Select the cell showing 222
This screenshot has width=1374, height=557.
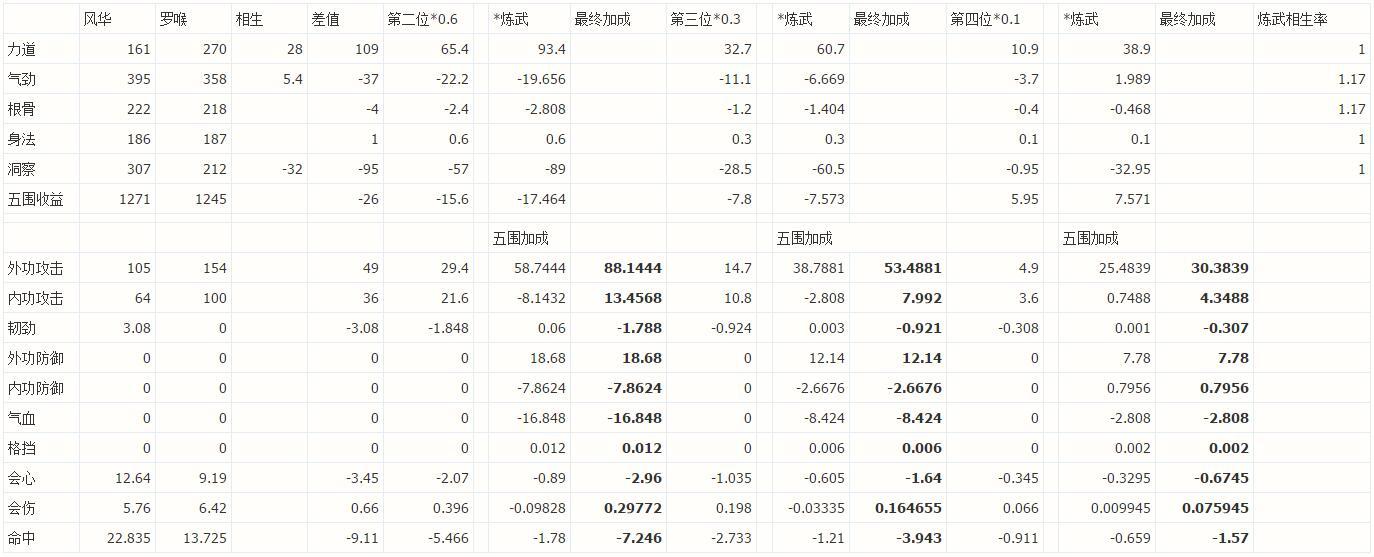coord(138,109)
